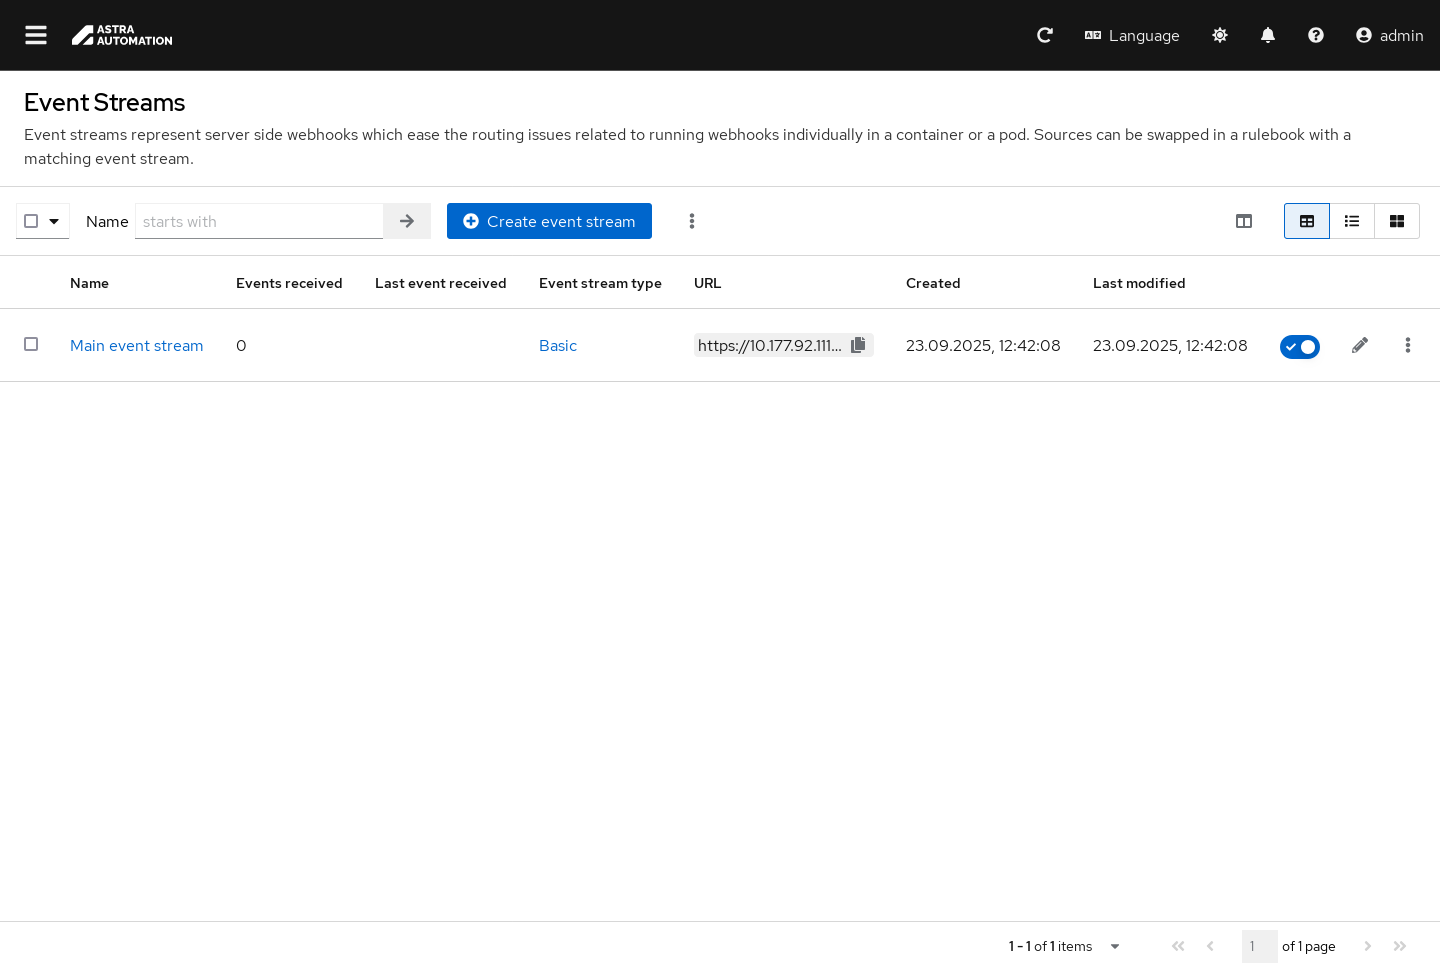Open the Language menu
Viewport: 1440px width, 970px height.
pos(1132,35)
